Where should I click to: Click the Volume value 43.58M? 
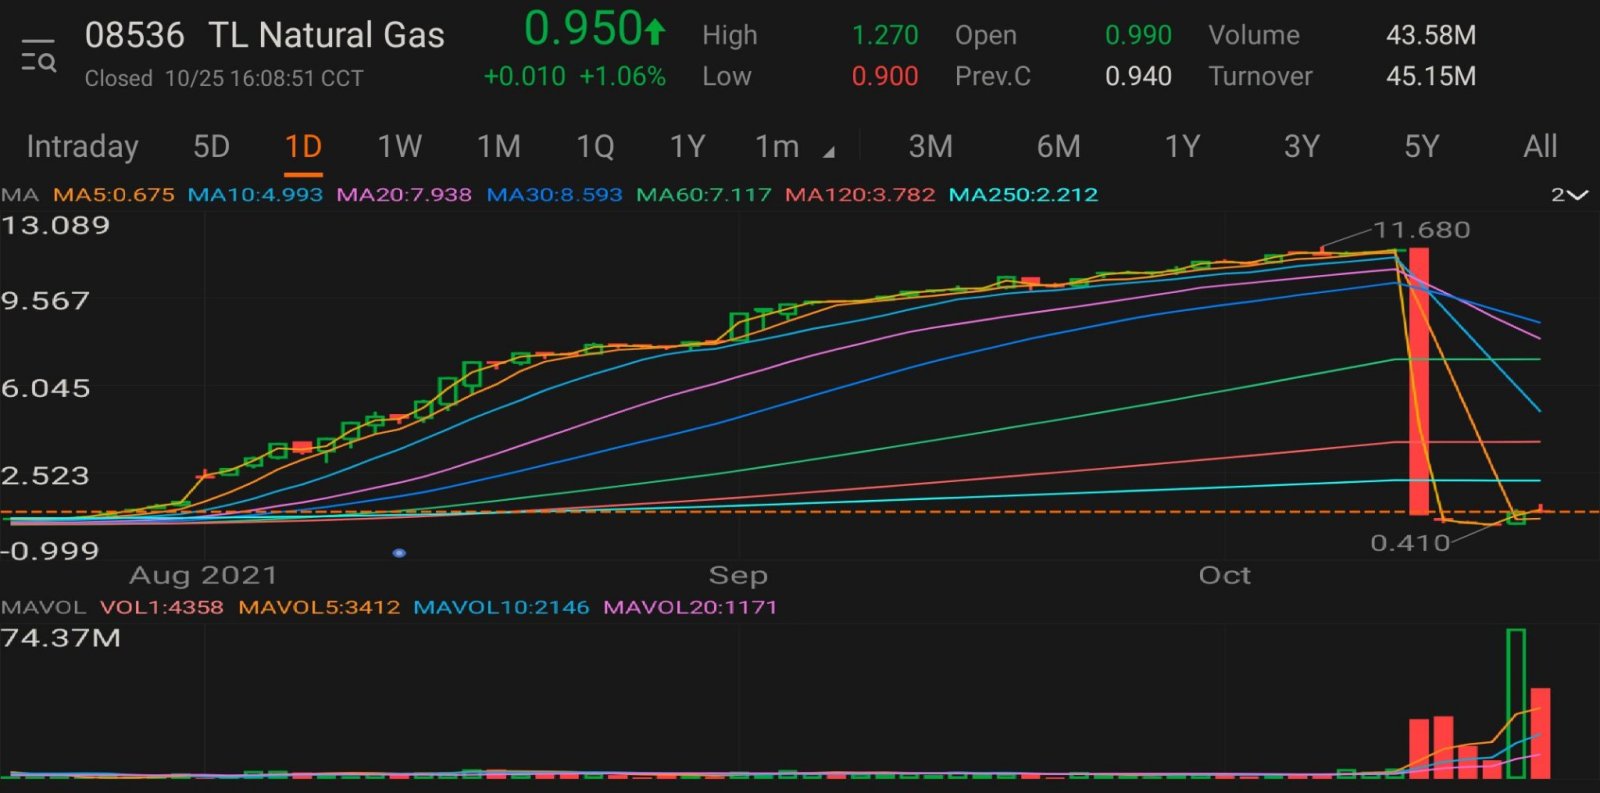(1431, 35)
